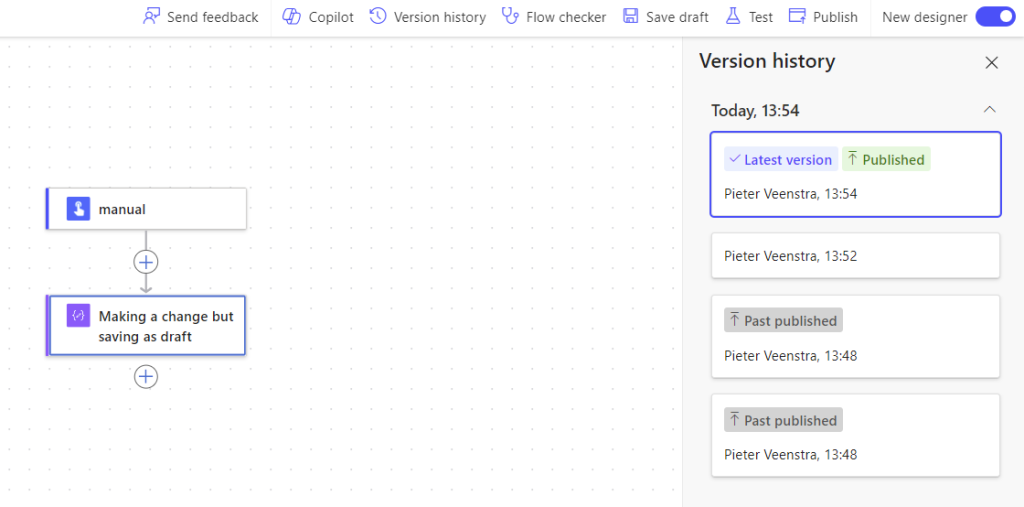Viewport: 1024px width, 507px height.
Task: Click the Send feedback person icon
Action: [152, 16]
